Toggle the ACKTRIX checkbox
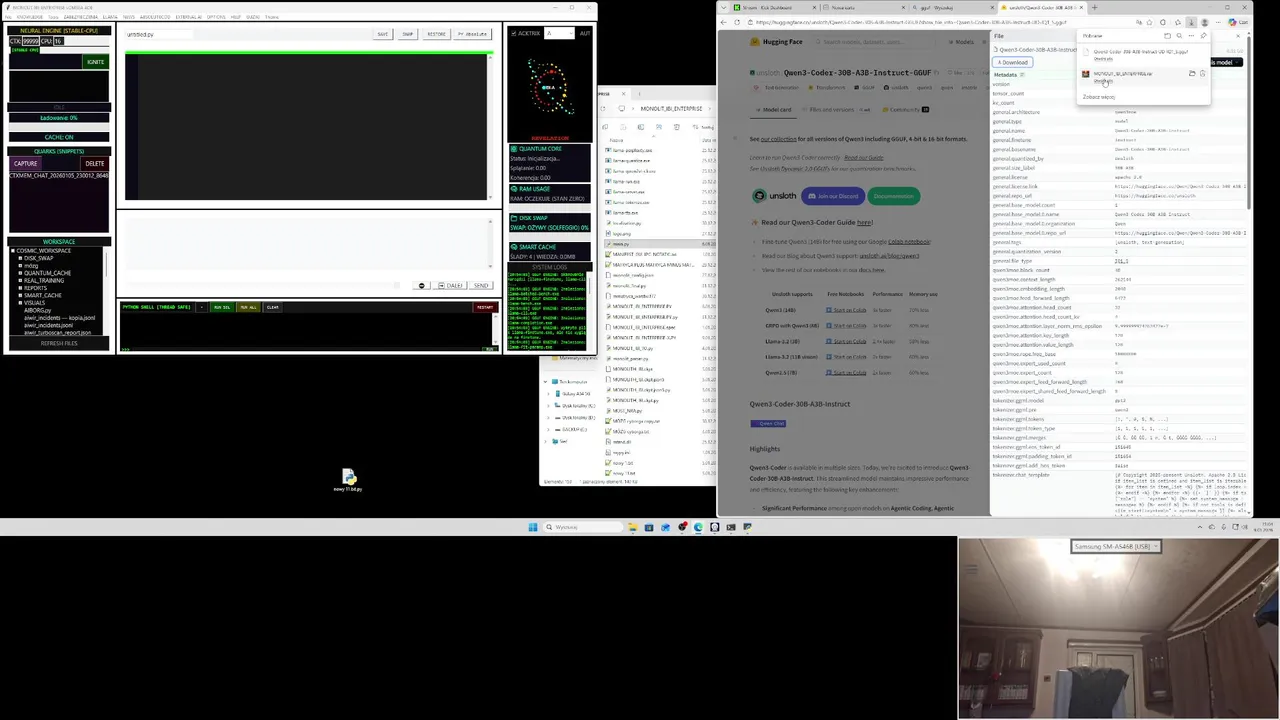The width and height of the screenshot is (1280, 720). 514,33
